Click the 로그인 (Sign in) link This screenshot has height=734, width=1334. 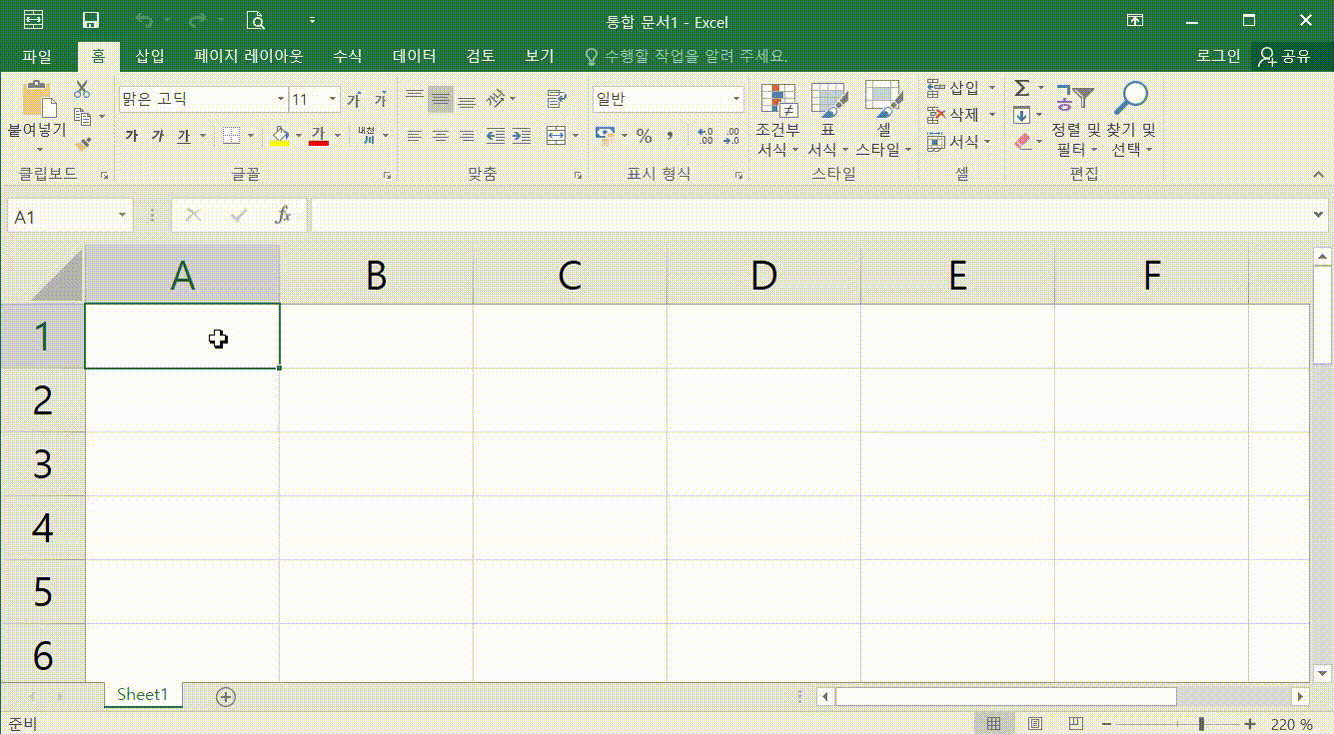pyautogui.click(x=1218, y=56)
